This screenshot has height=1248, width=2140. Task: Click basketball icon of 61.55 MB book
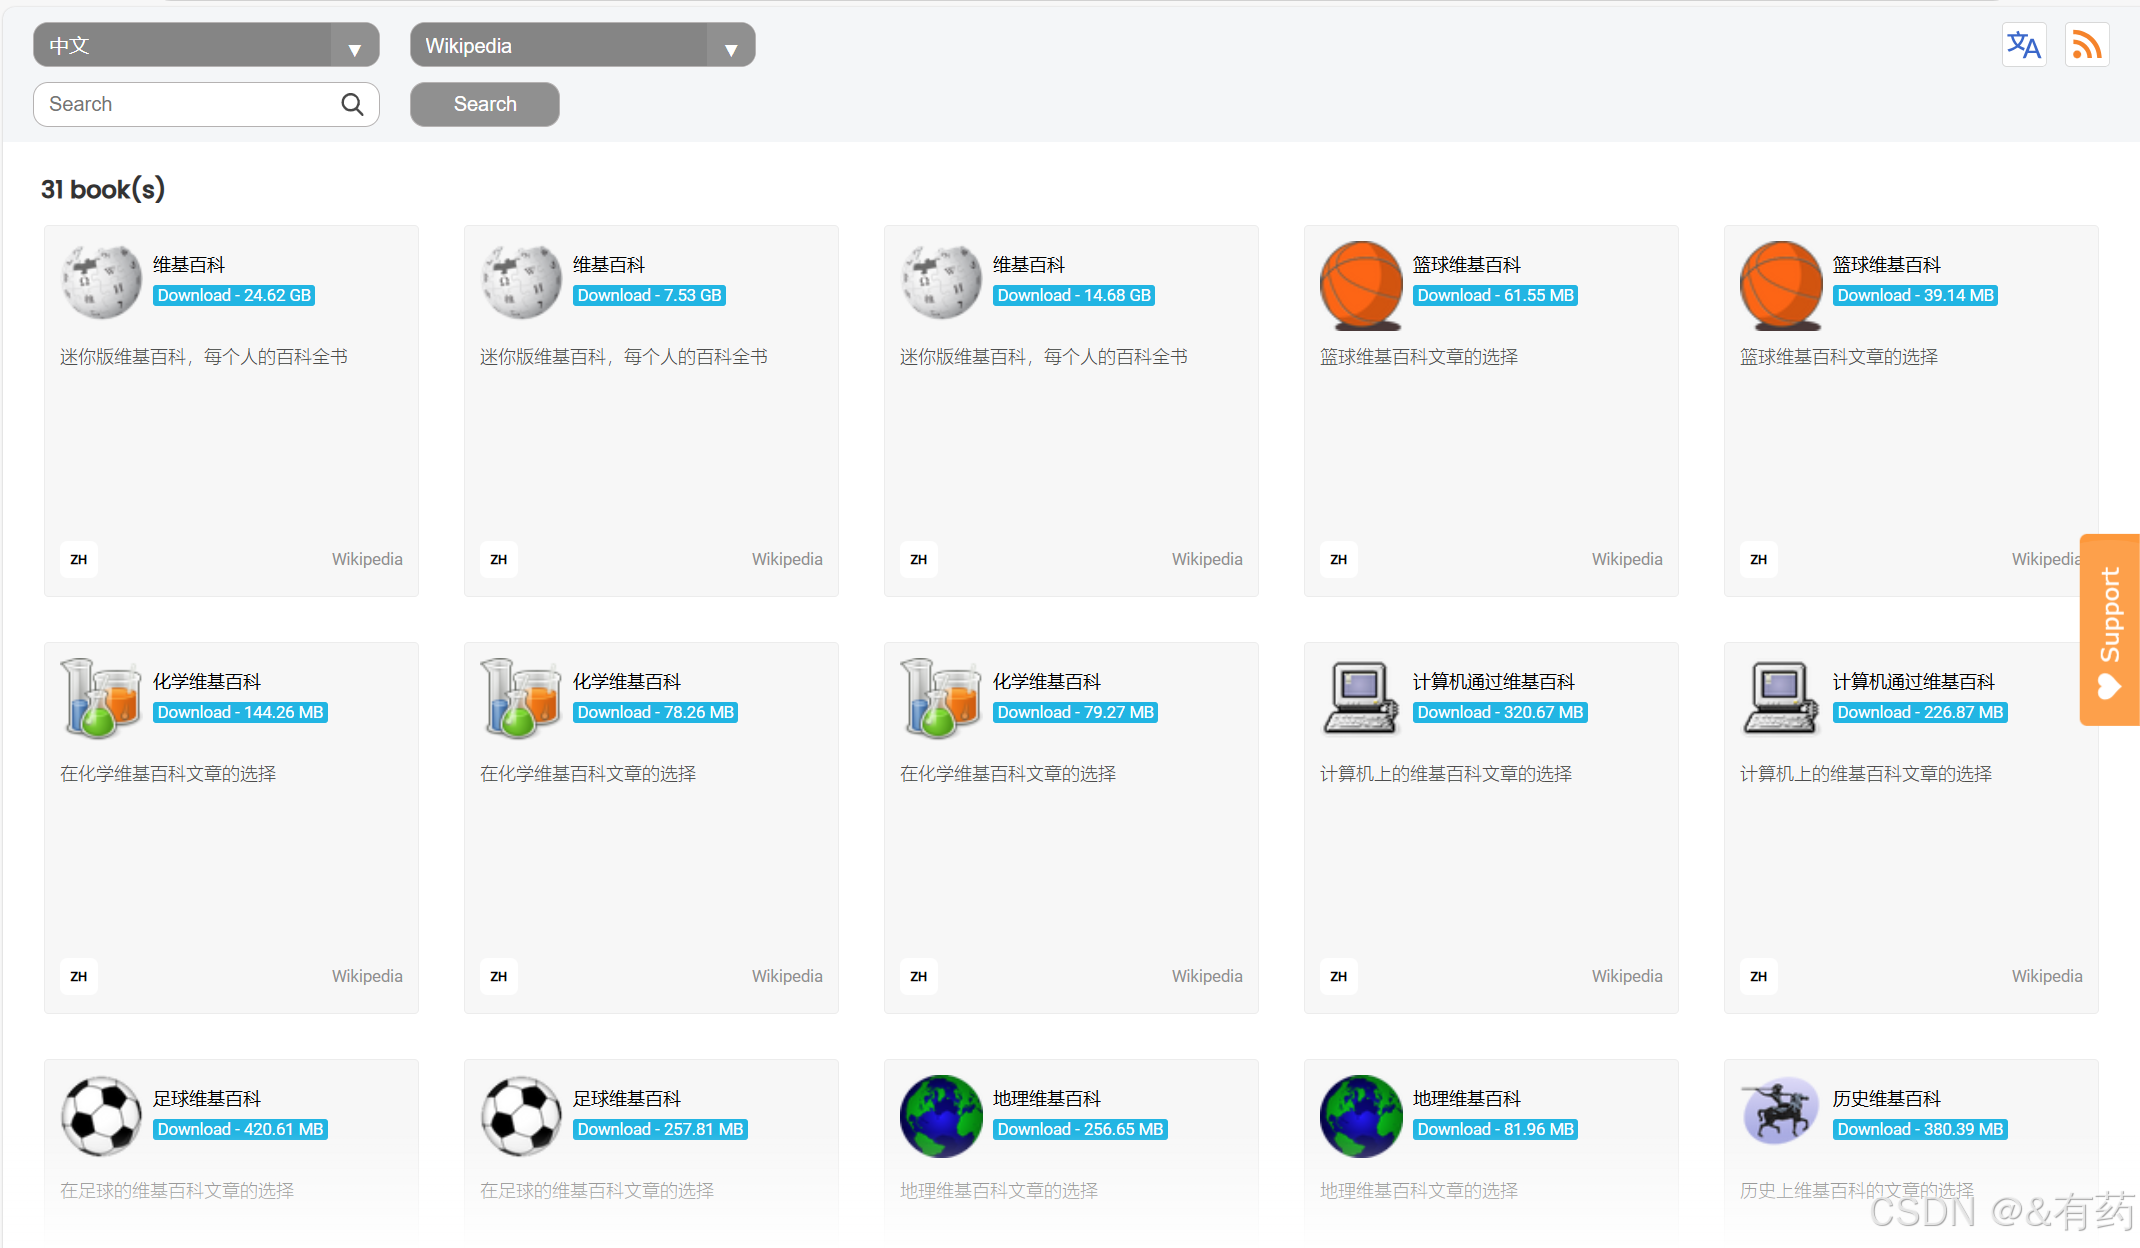1361,284
